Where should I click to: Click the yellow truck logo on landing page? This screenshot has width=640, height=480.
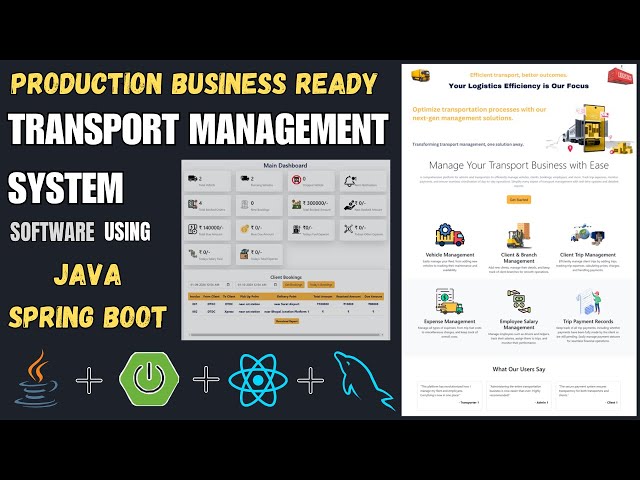[420, 75]
